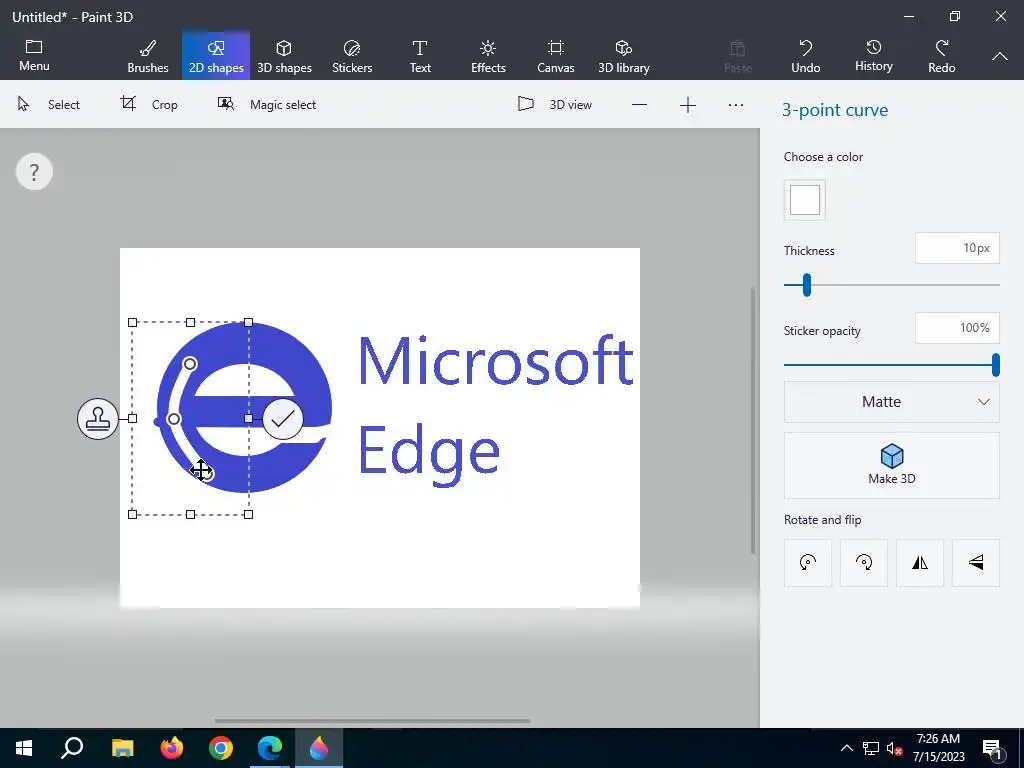Image resolution: width=1024 pixels, height=768 pixels.
Task: Toggle 3D view mode
Action: click(554, 104)
